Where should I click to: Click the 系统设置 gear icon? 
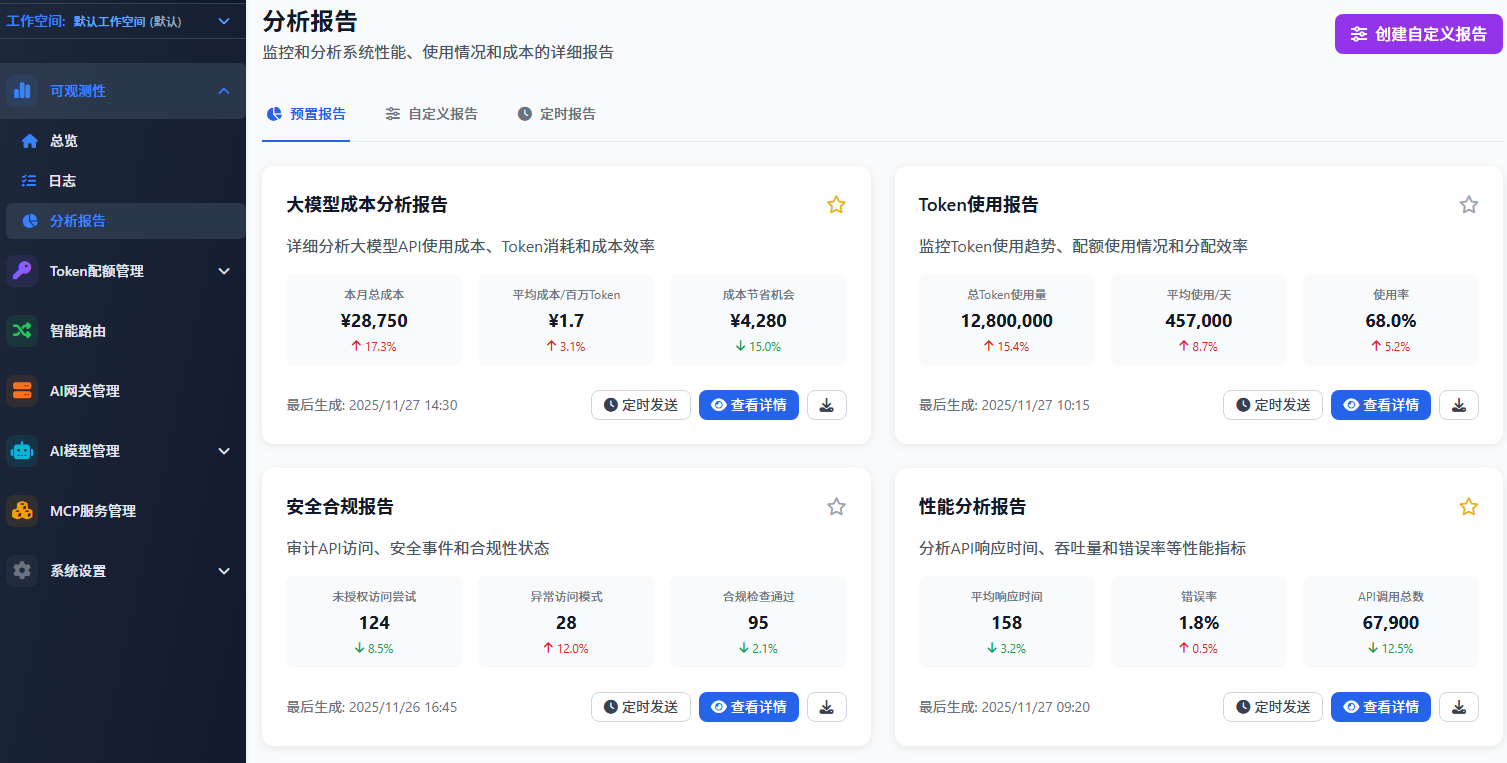pyautogui.click(x=22, y=571)
